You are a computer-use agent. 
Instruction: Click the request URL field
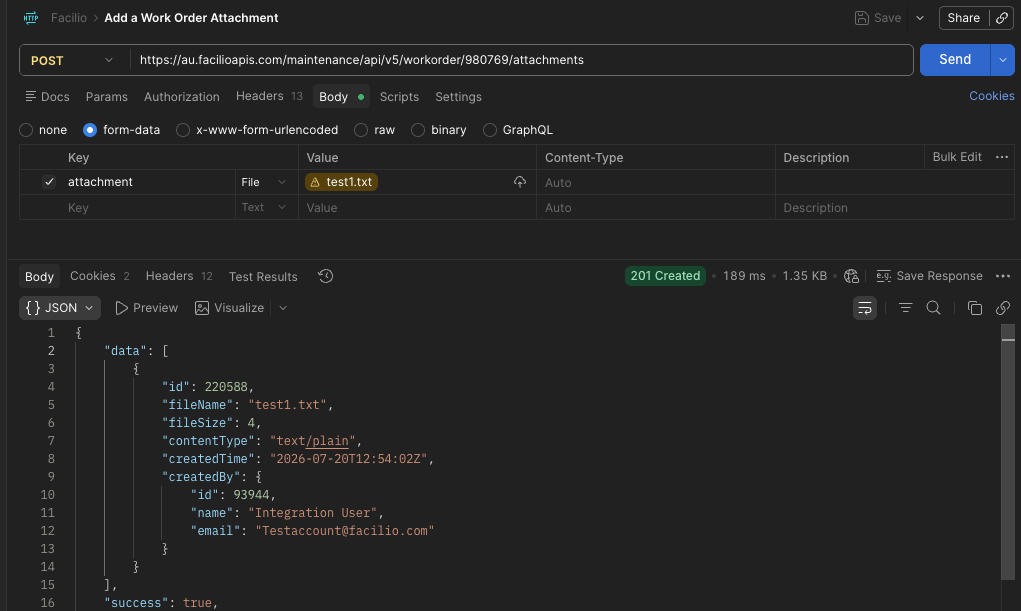[521, 60]
